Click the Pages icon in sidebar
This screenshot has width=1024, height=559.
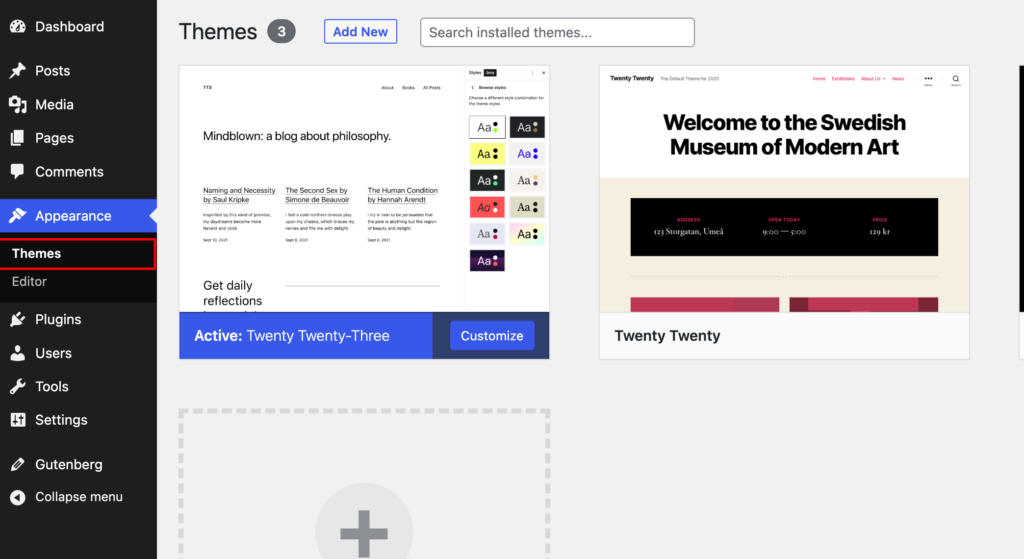(x=17, y=138)
